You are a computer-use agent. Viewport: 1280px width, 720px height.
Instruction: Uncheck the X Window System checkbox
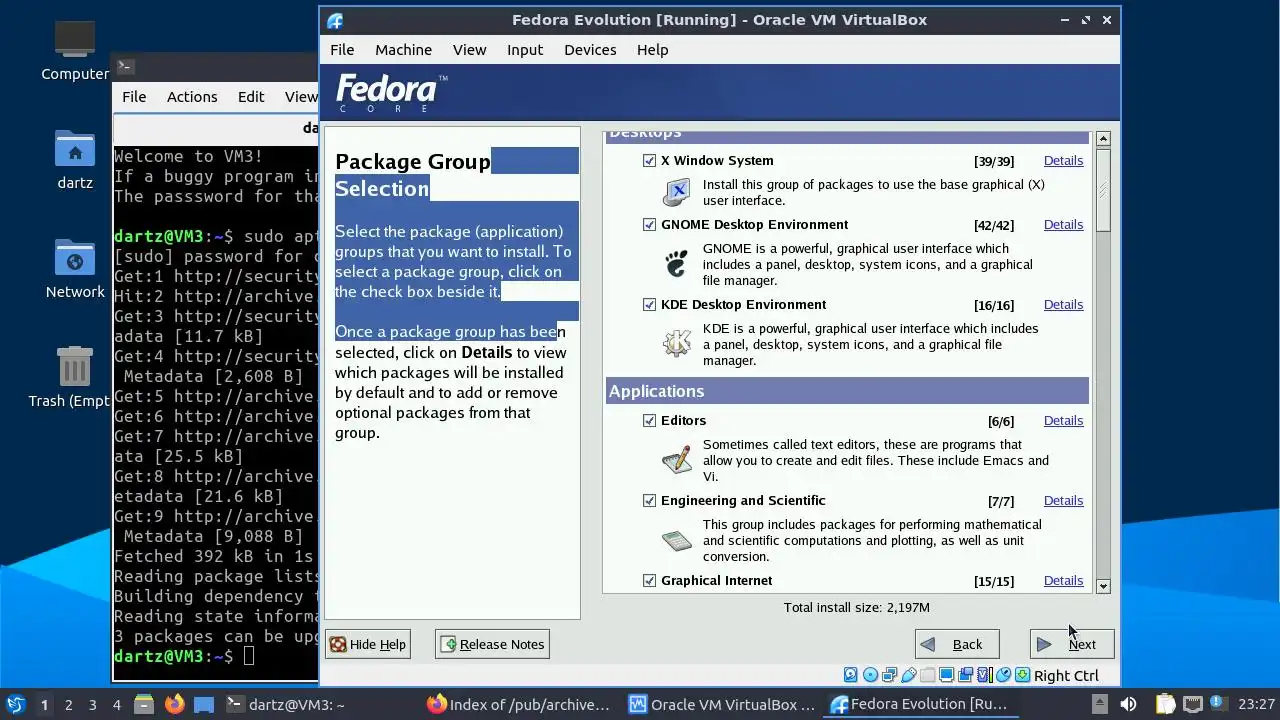[649, 160]
